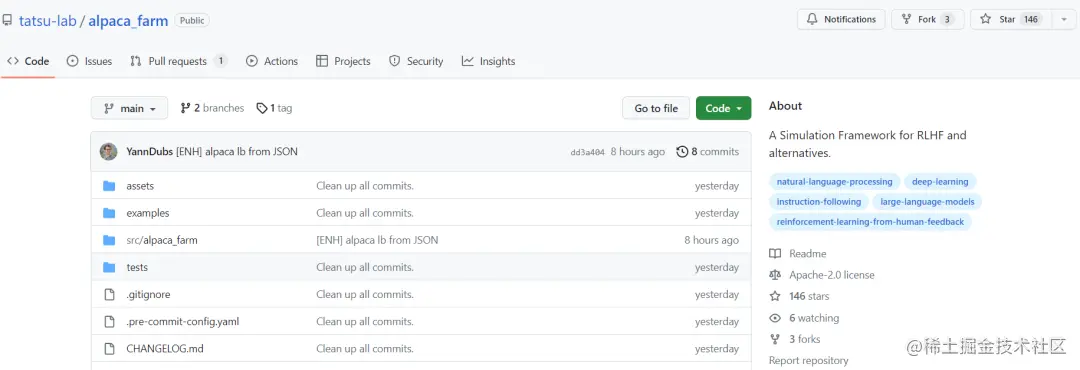Viewport: 1080px width, 370px height.
Task: View the 2 branches link
Action: coord(212,108)
